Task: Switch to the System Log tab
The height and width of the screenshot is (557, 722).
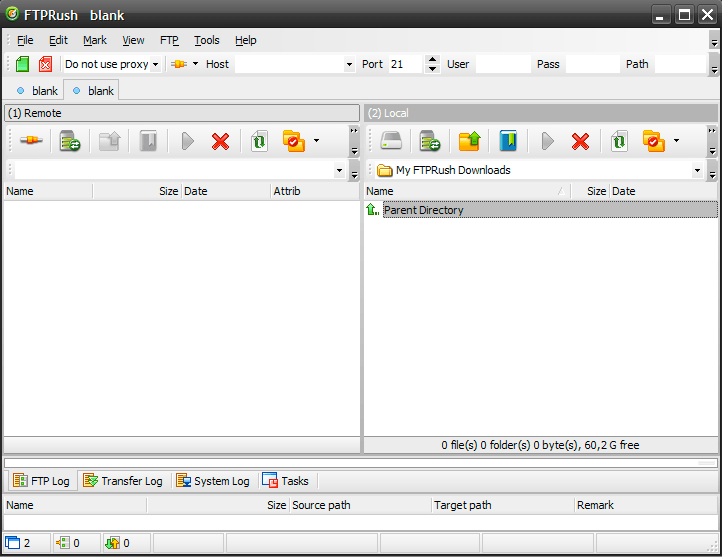Action: coord(212,481)
